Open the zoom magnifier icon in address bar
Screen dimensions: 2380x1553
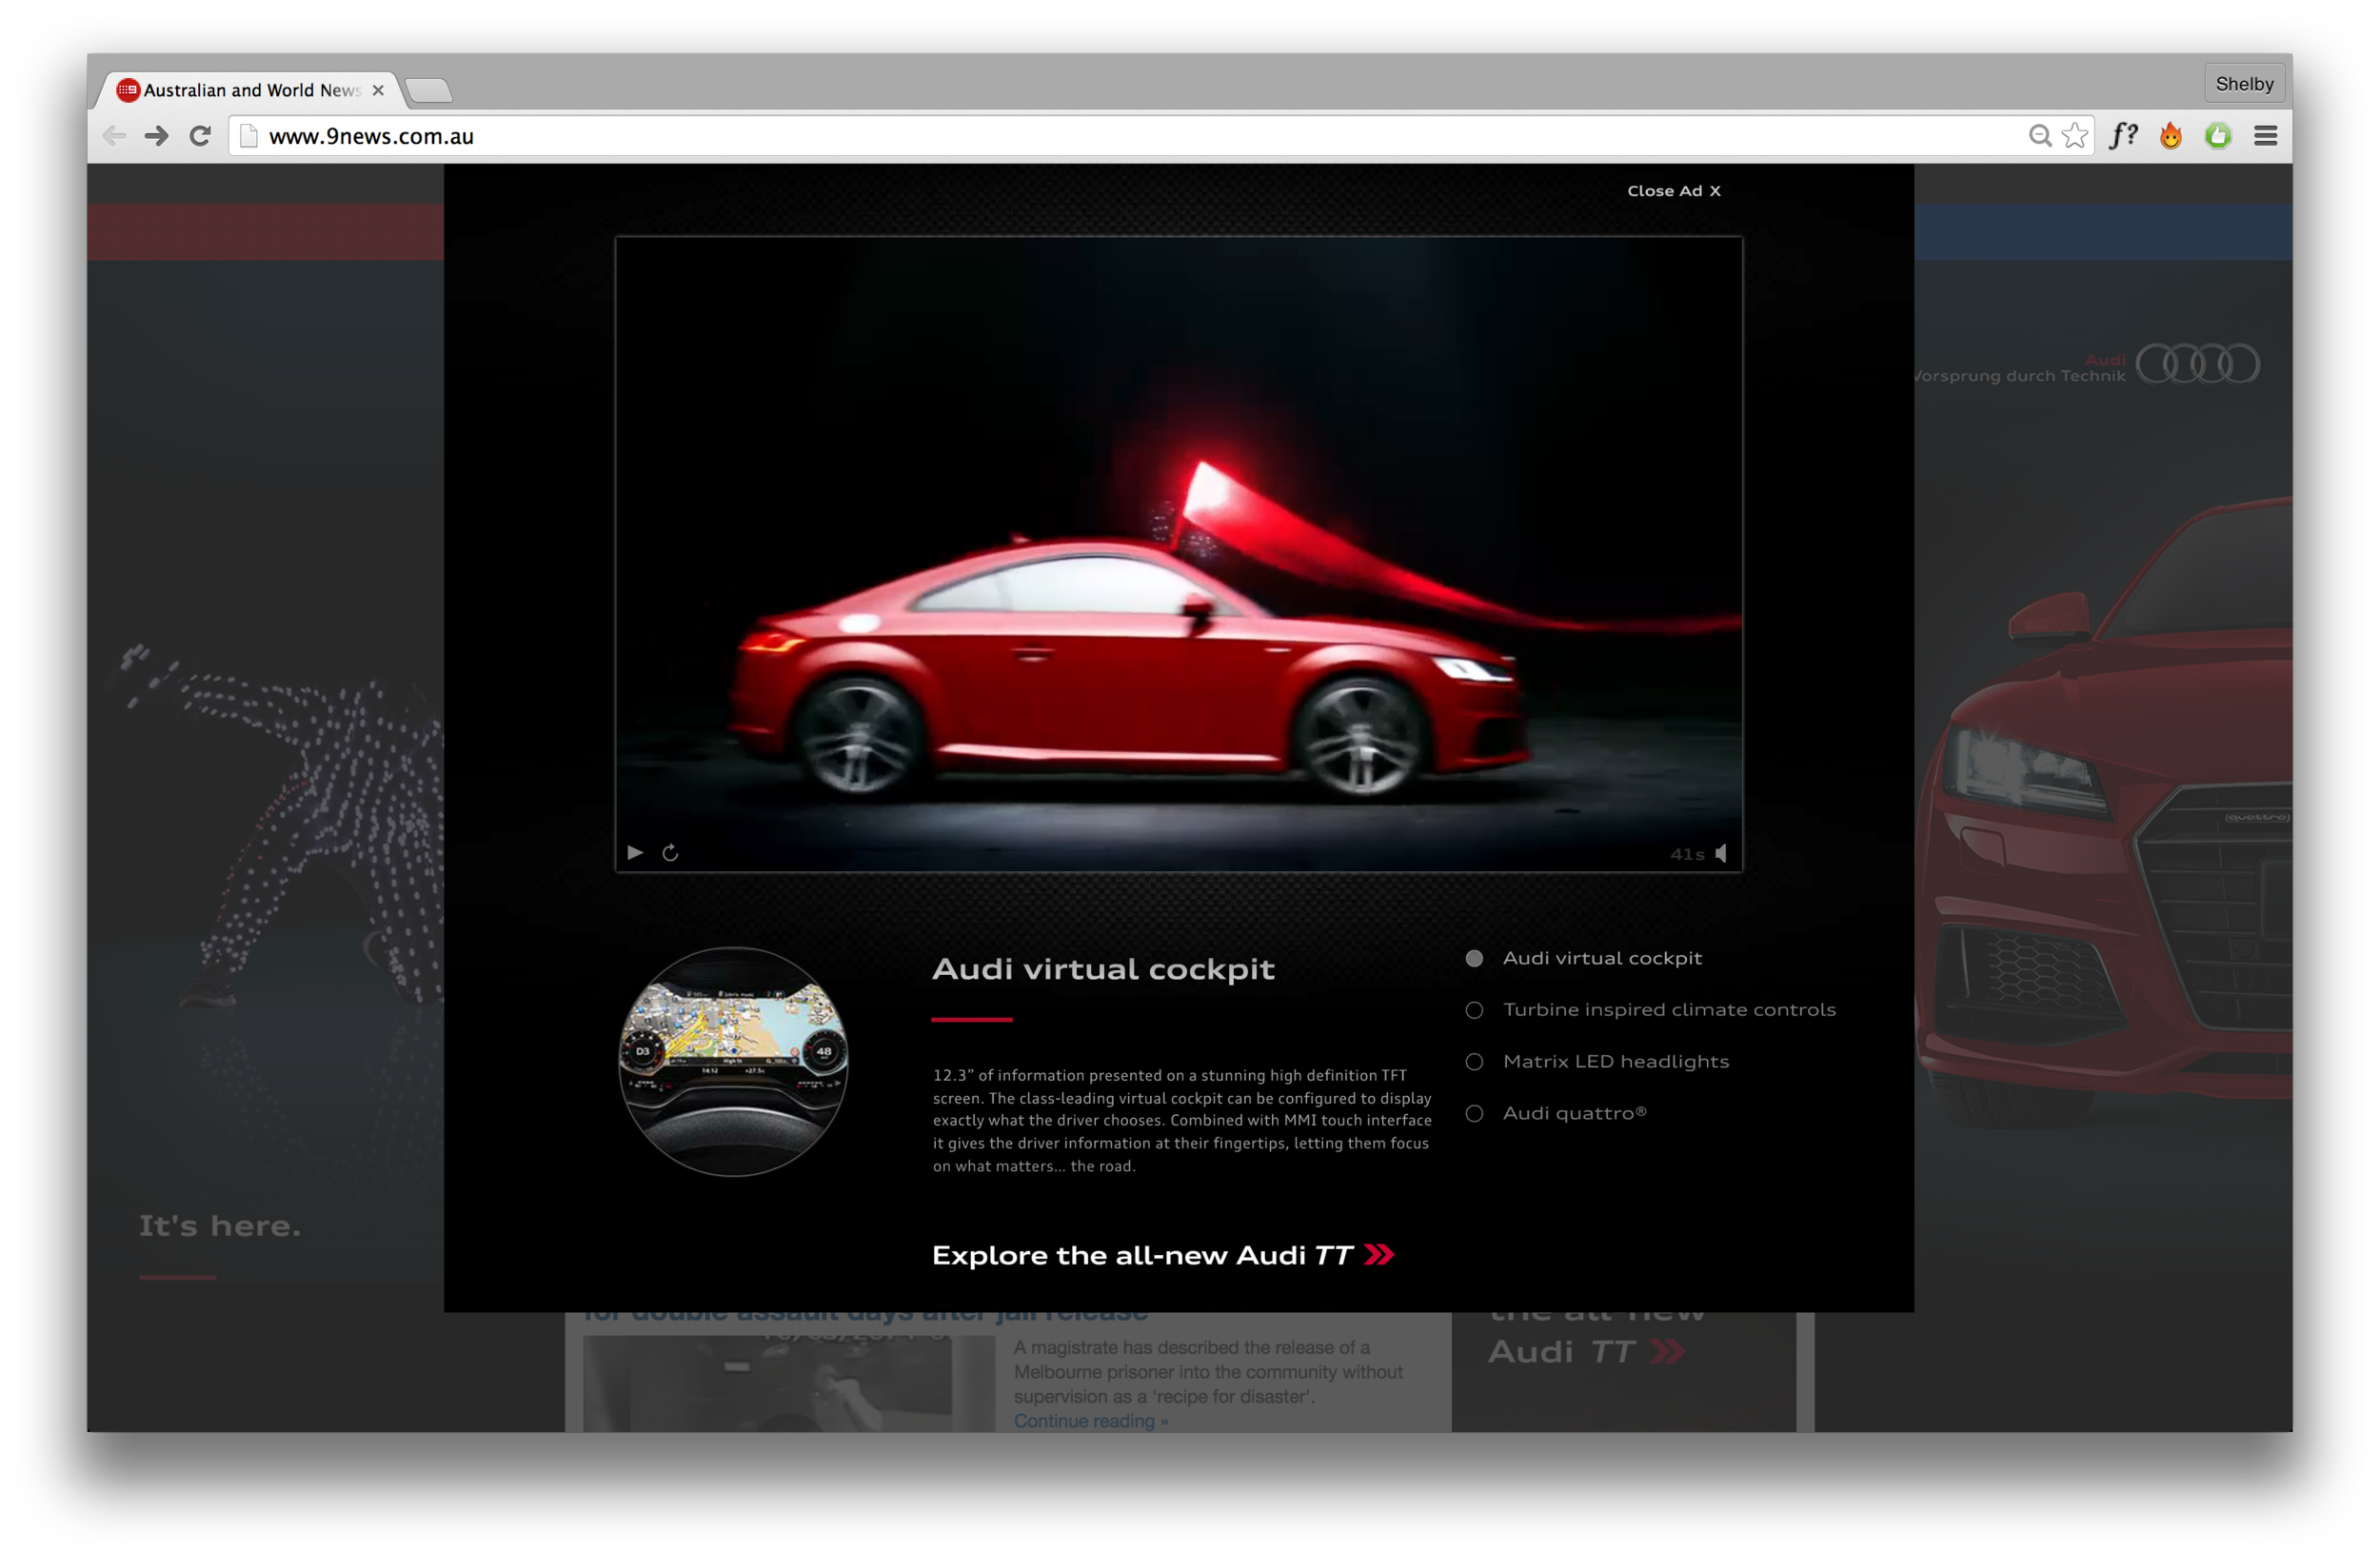2039,136
